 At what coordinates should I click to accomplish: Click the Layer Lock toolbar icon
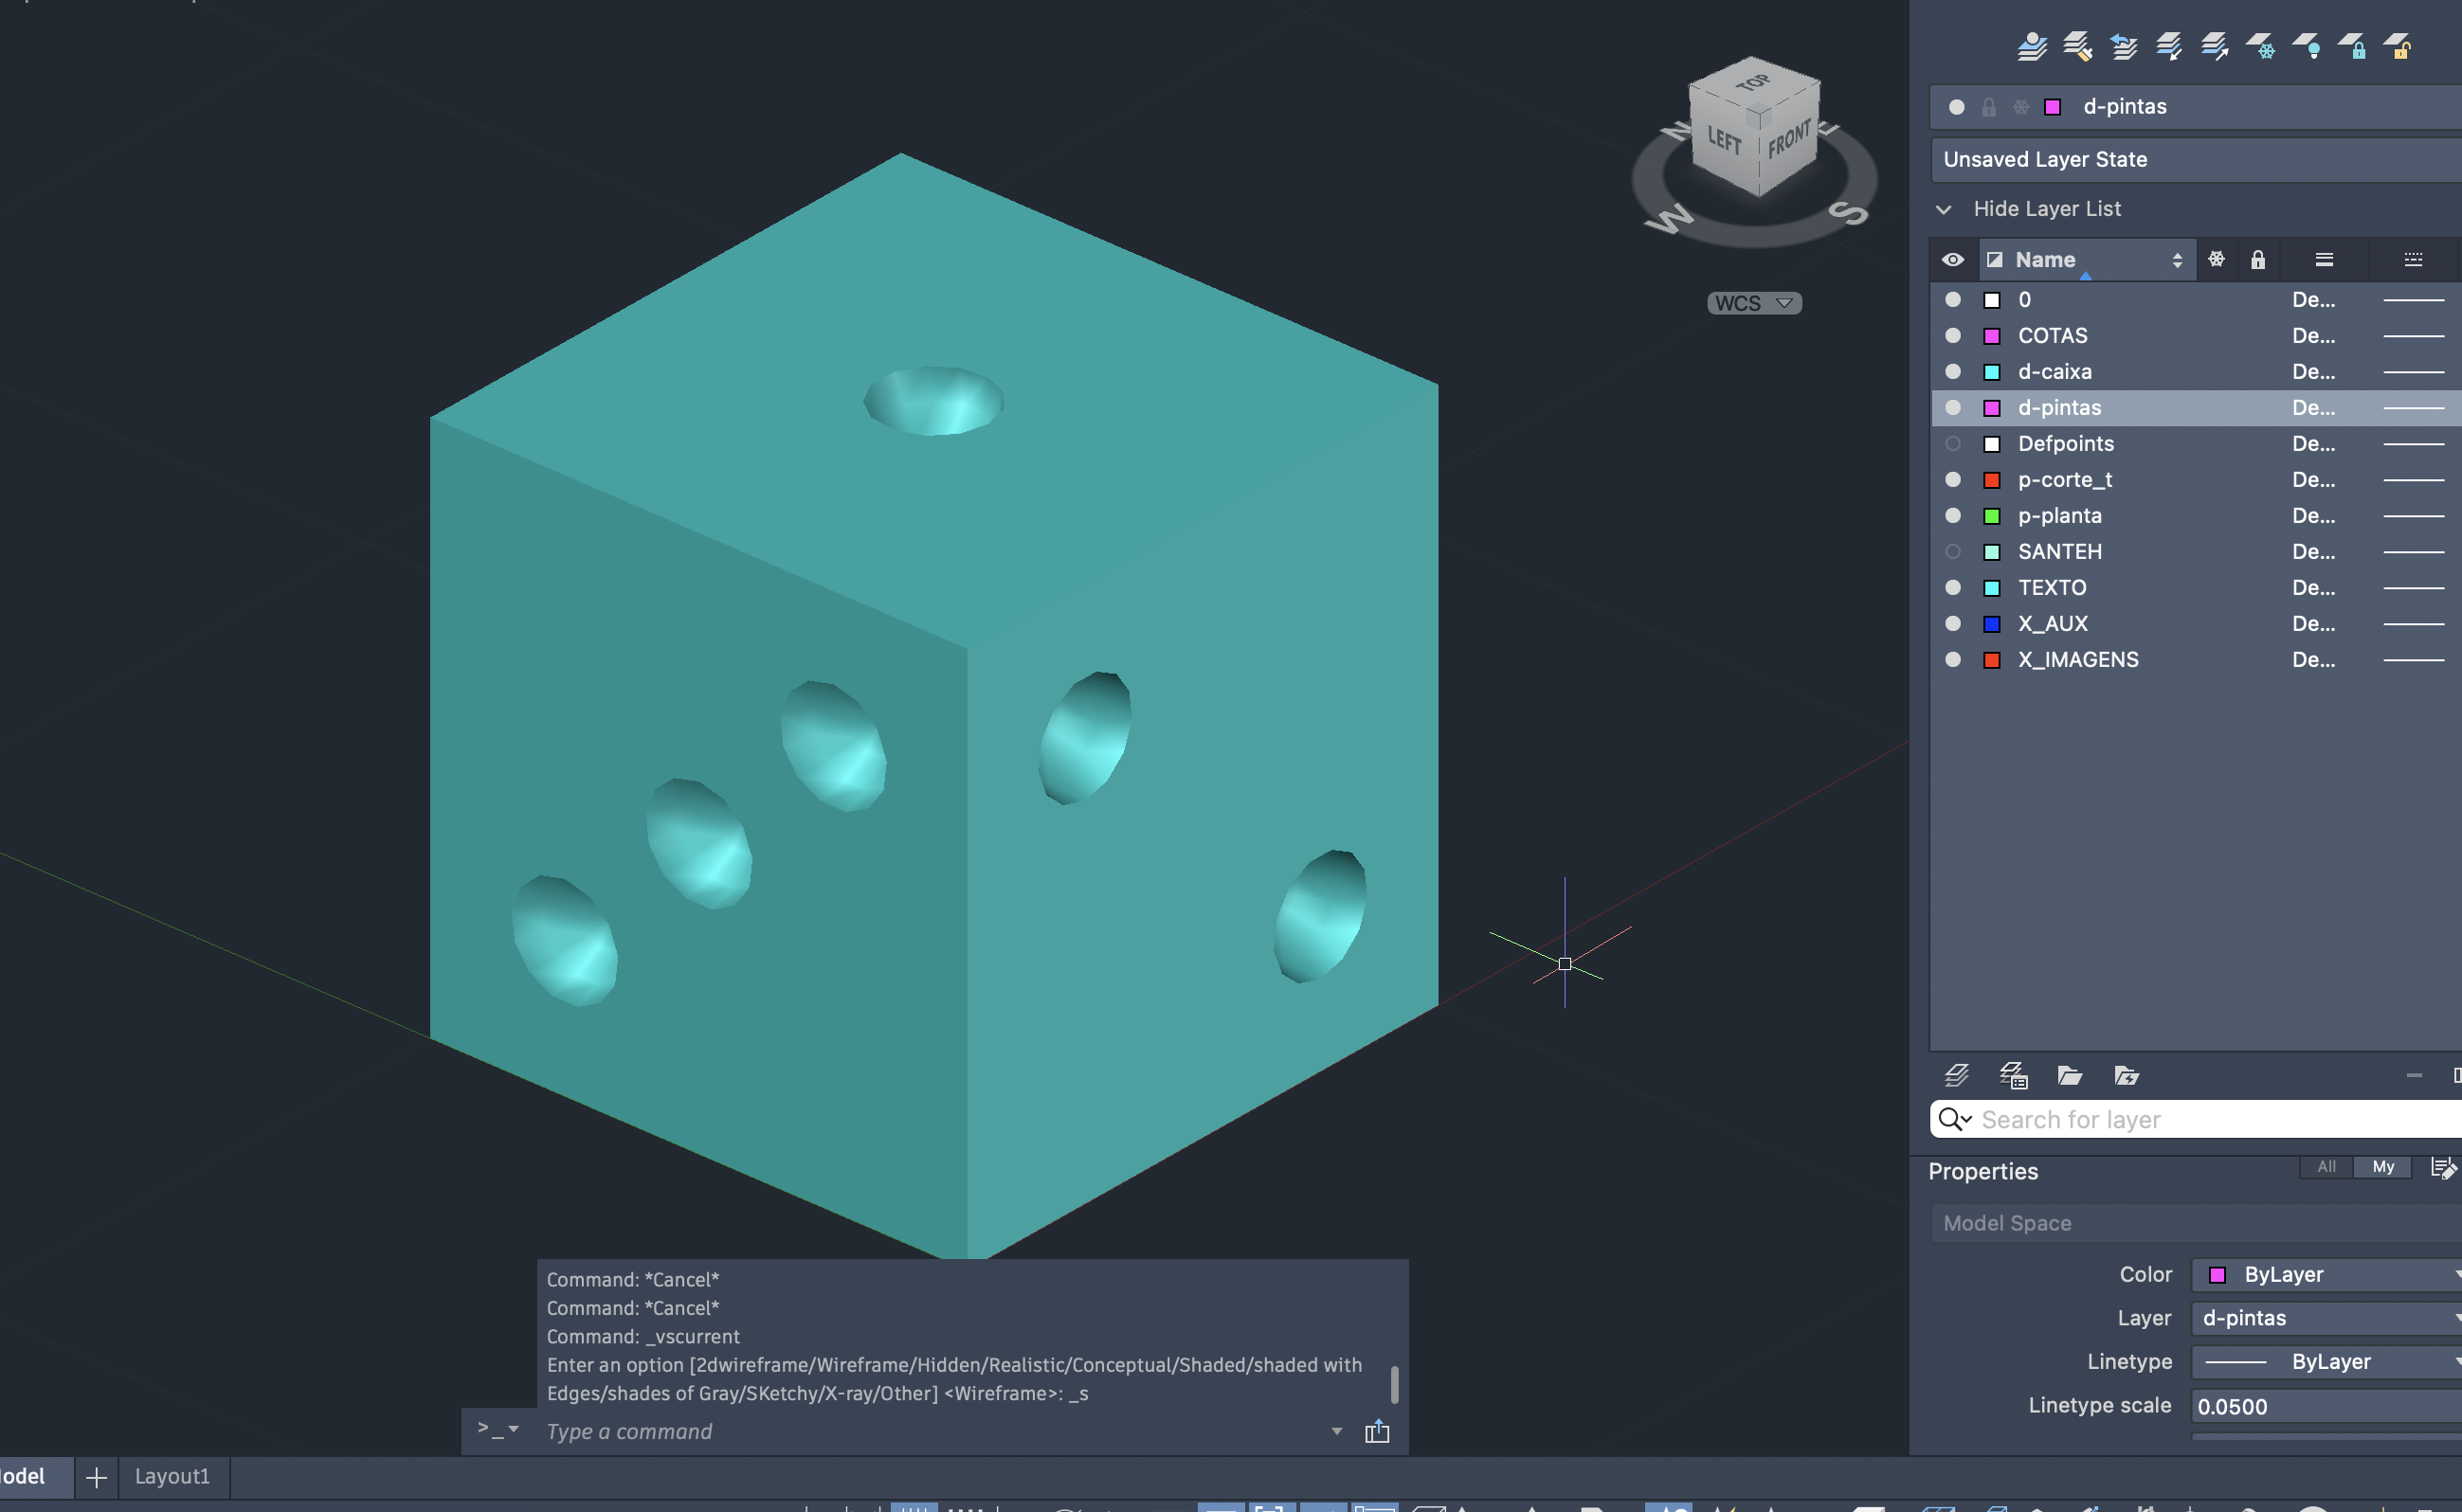(2353, 46)
